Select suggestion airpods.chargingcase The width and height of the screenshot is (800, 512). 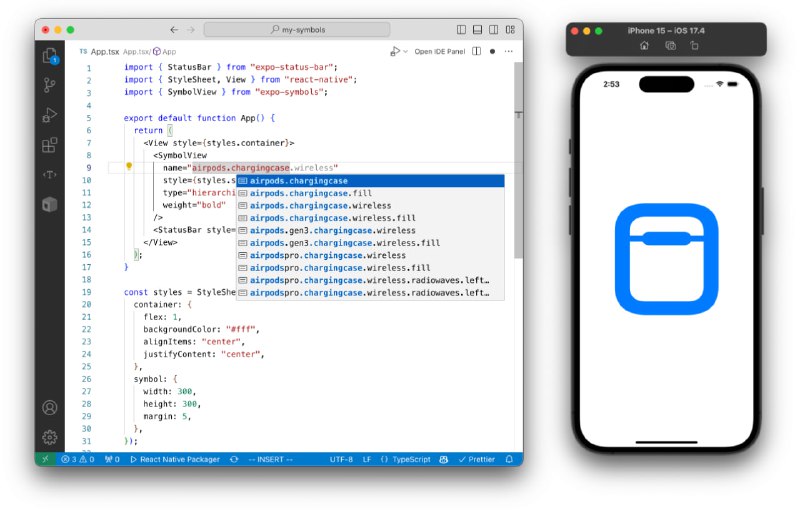tap(370, 181)
